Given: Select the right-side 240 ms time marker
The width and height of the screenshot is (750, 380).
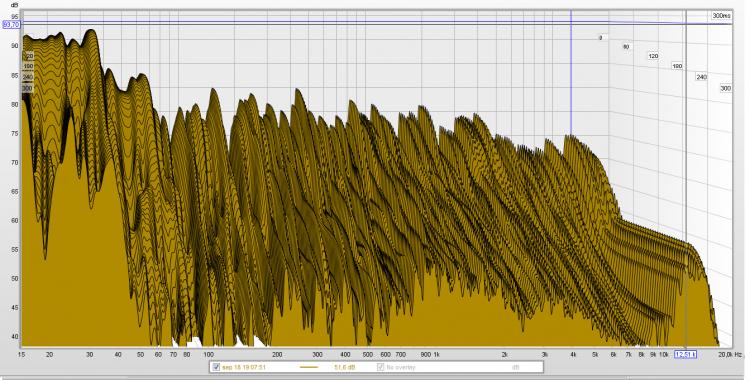Looking at the screenshot, I should [x=701, y=77].
